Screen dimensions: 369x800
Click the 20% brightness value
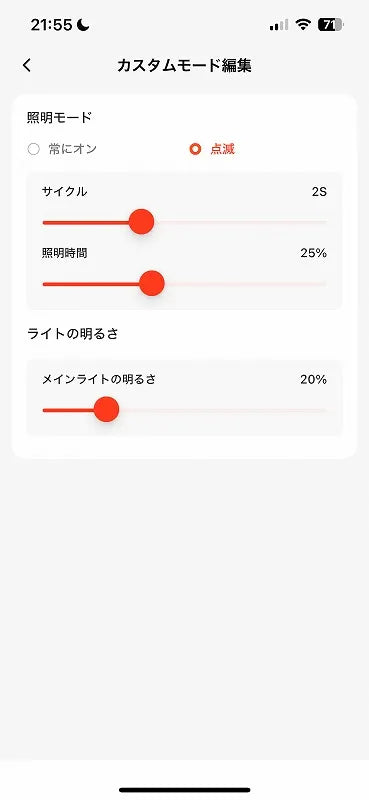313,380
